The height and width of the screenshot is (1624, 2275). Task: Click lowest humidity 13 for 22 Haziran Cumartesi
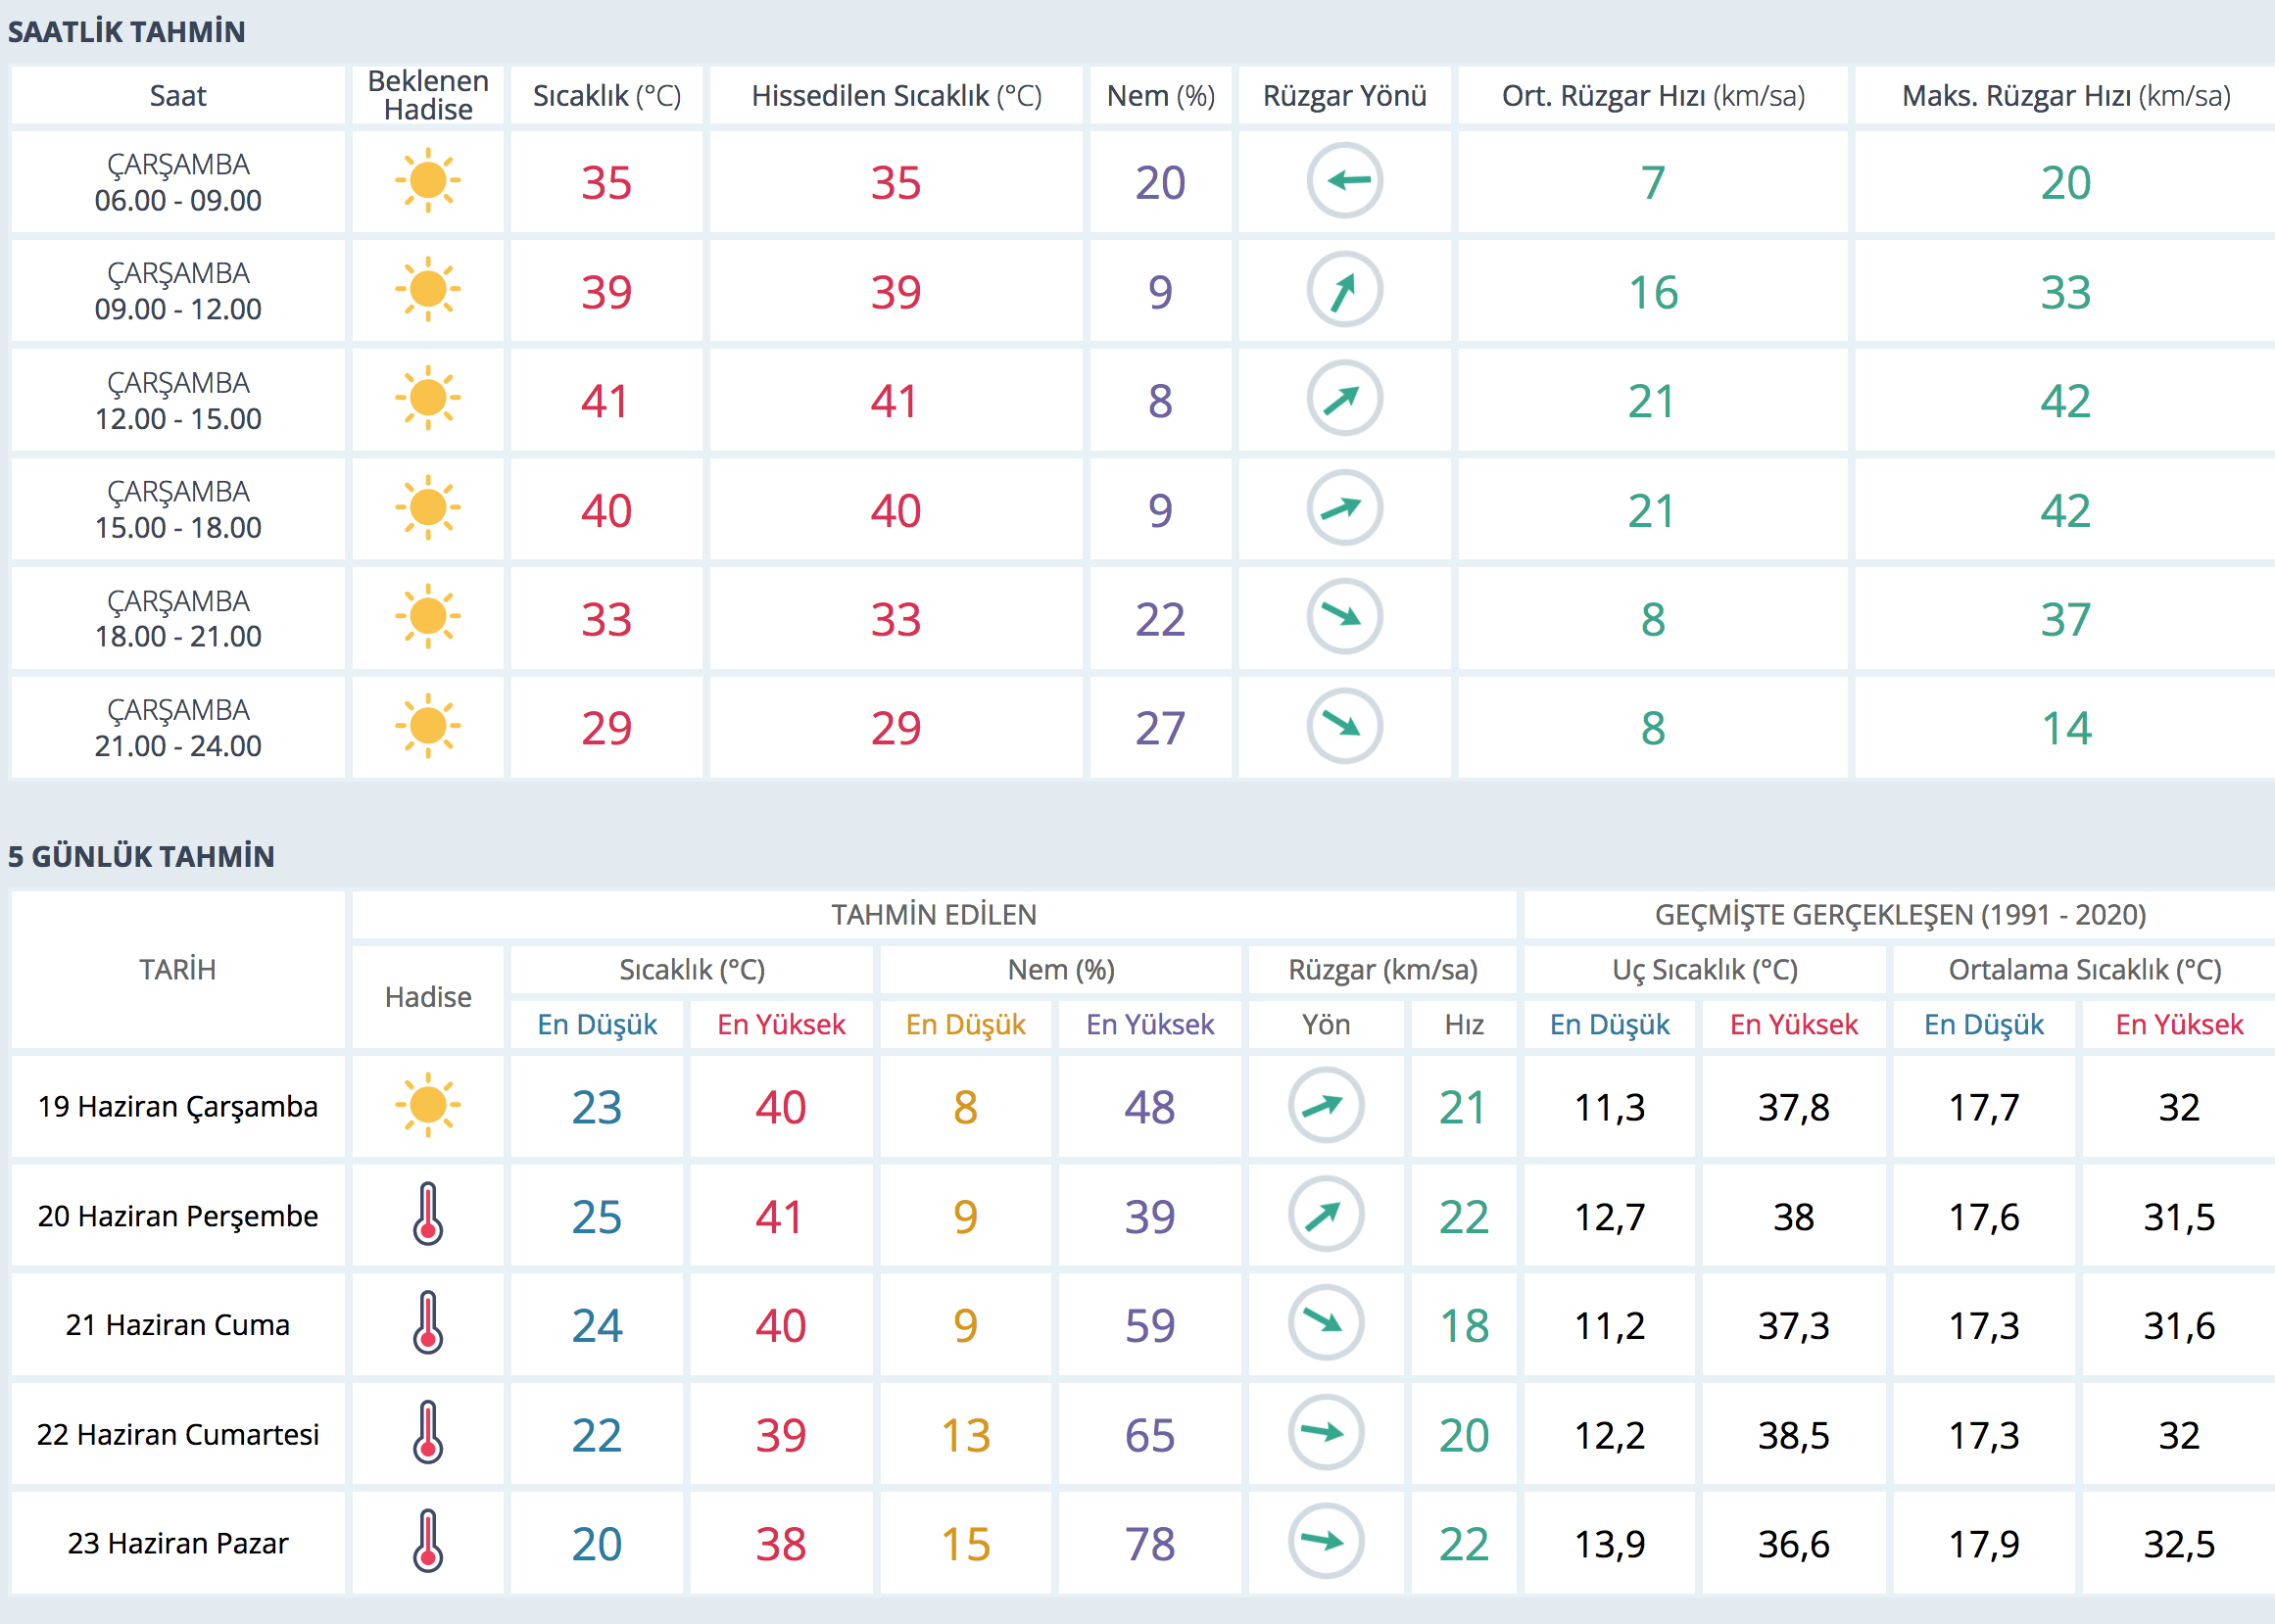966,1435
